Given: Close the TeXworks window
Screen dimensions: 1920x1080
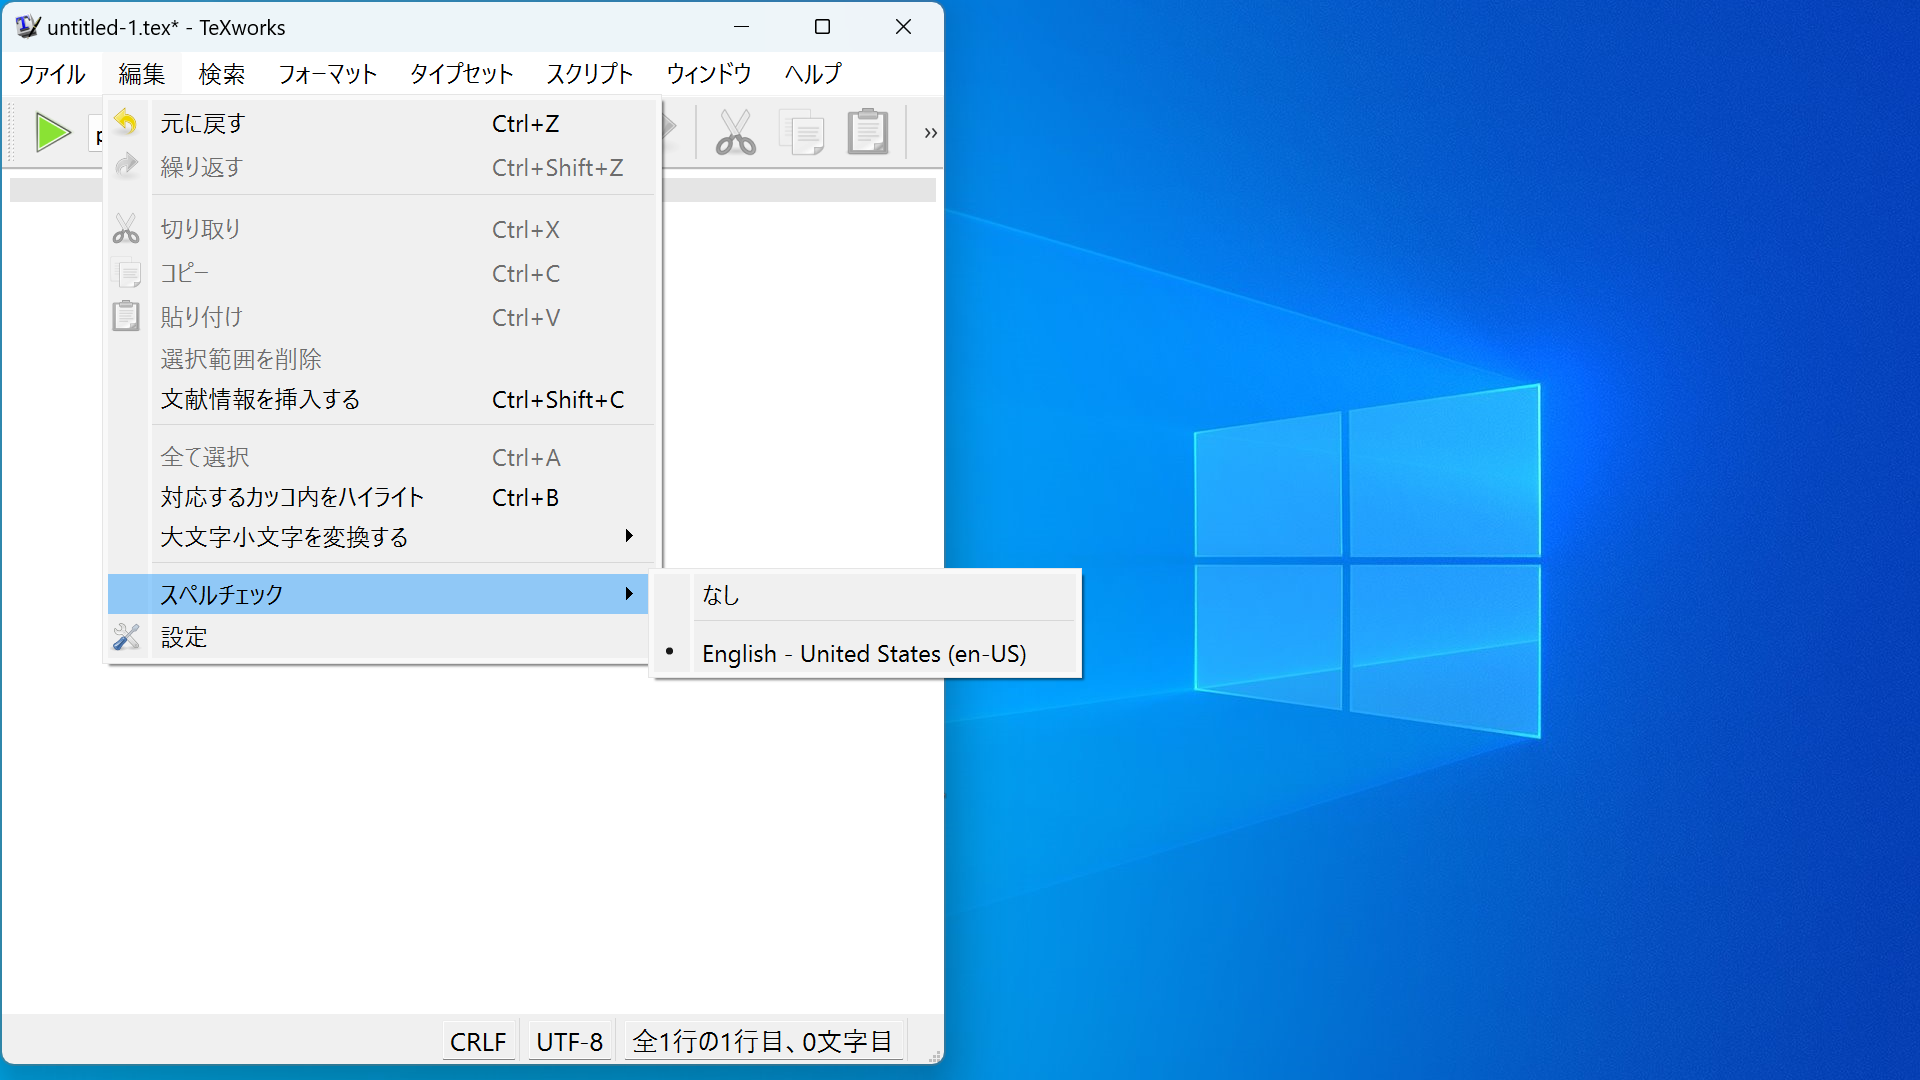Looking at the screenshot, I should [x=903, y=27].
